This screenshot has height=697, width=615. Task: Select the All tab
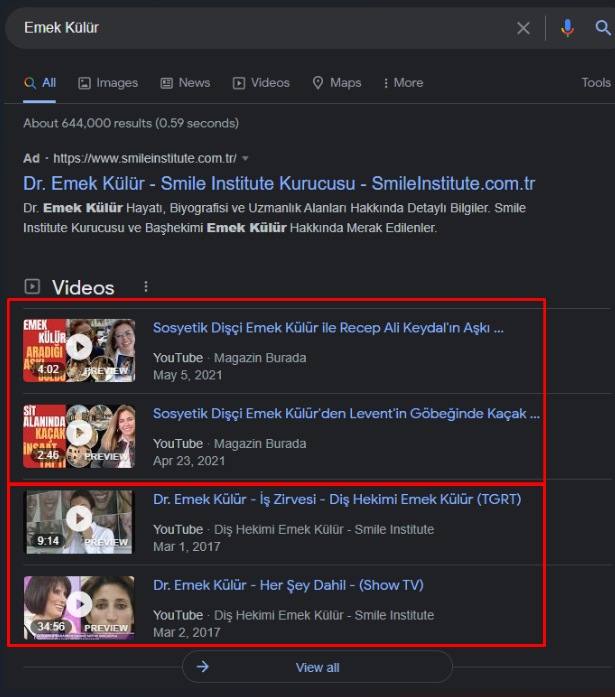[40, 83]
